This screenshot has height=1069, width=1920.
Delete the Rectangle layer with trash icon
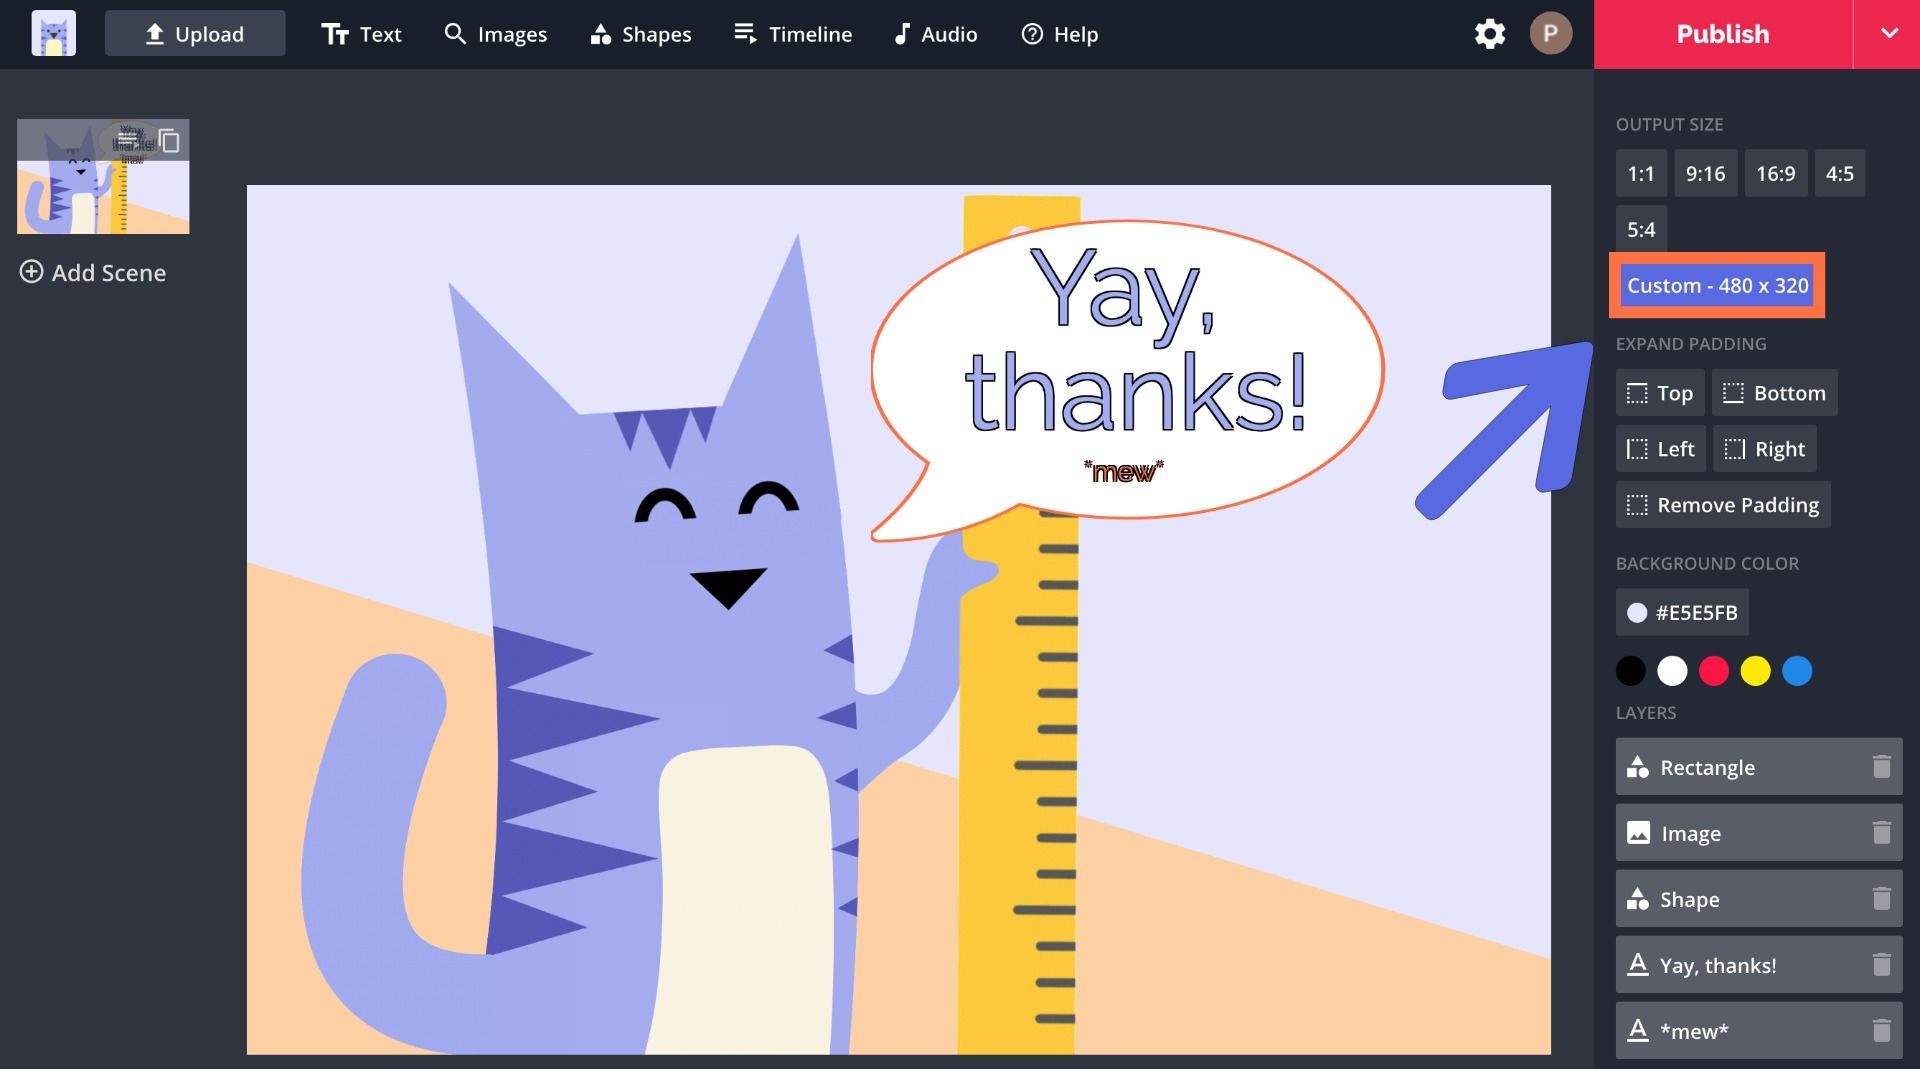(x=1881, y=767)
